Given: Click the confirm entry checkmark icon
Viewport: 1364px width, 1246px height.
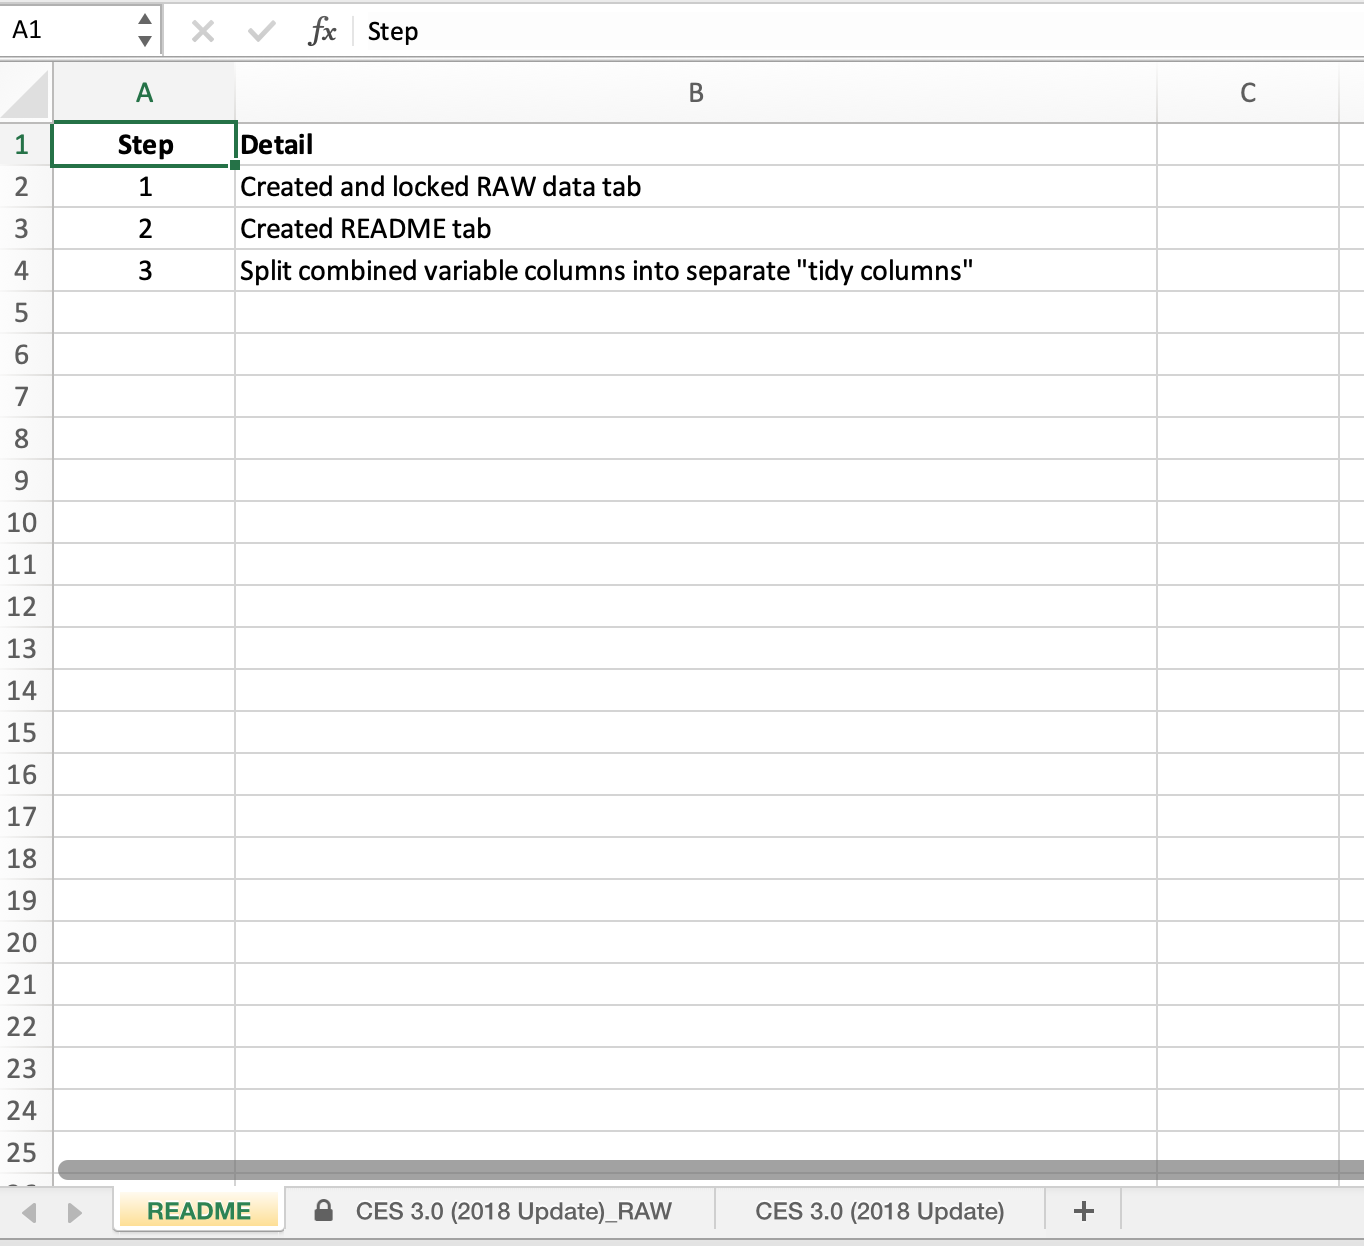Looking at the screenshot, I should coord(261,32).
